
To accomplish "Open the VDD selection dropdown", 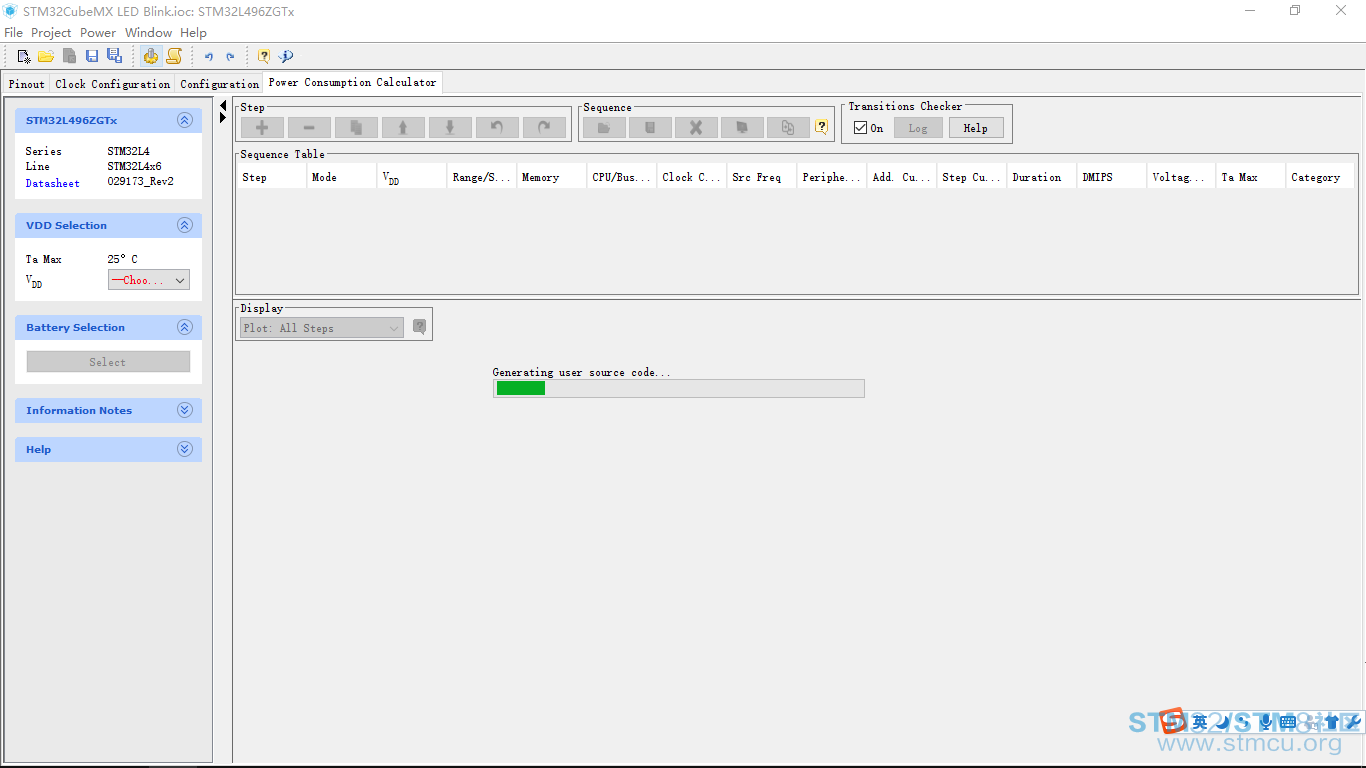I will click(148, 280).
